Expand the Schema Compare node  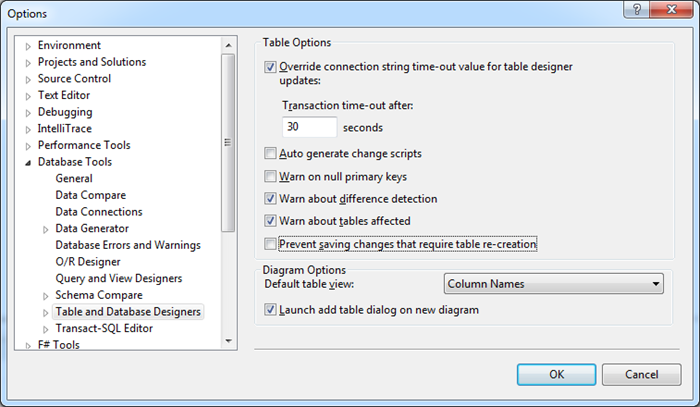(46, 296)
